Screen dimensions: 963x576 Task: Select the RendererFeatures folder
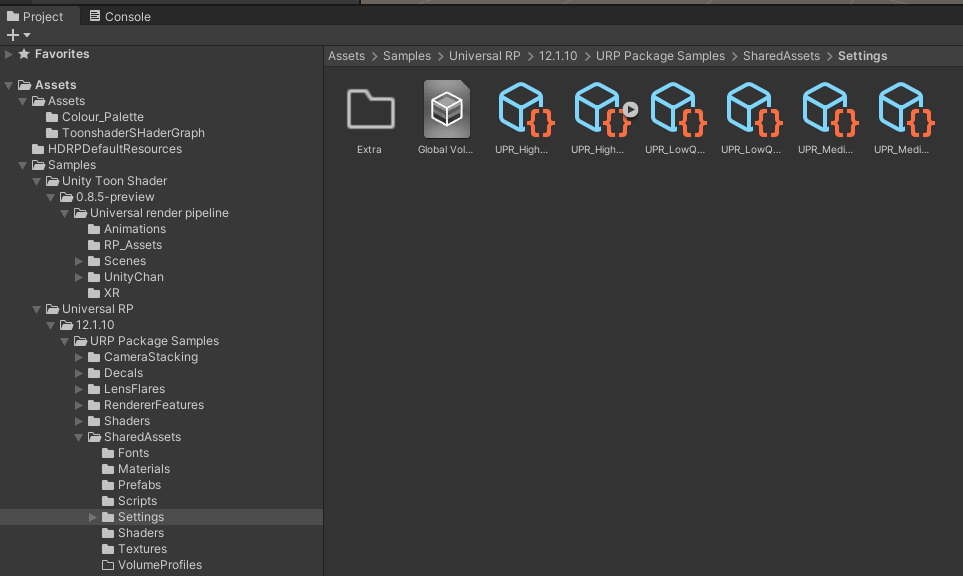pos(146,405)
